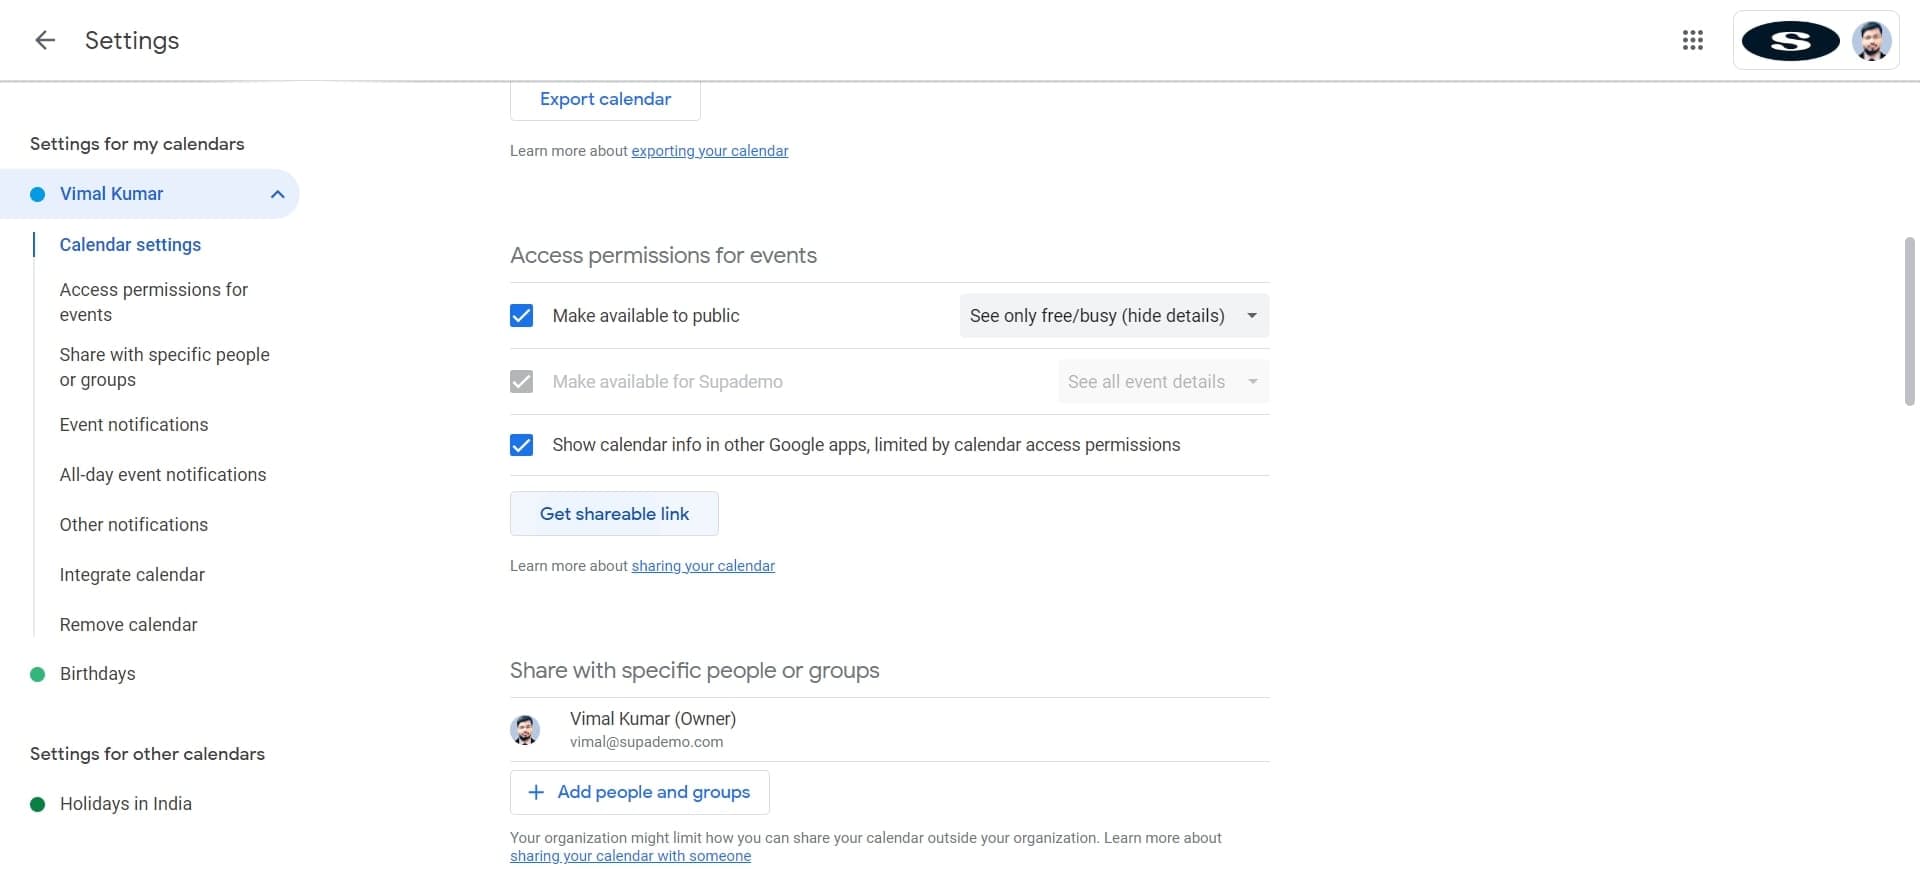The width and height of the screenshot is (1920, 869).
Task: Open the See only free/busy dropdown
Action: (x=1113, y=316)
